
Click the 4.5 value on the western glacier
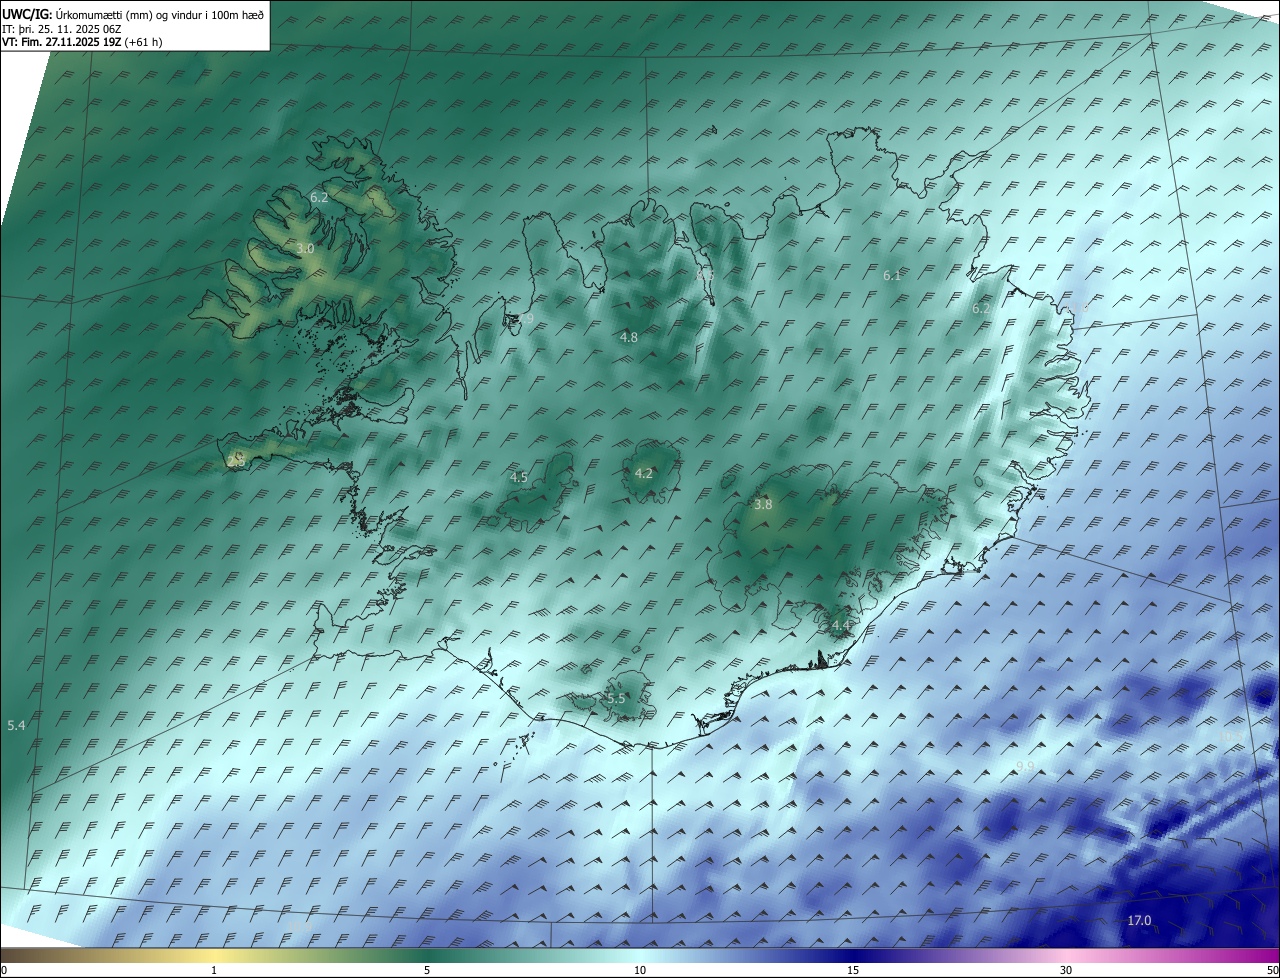(519, 478)
